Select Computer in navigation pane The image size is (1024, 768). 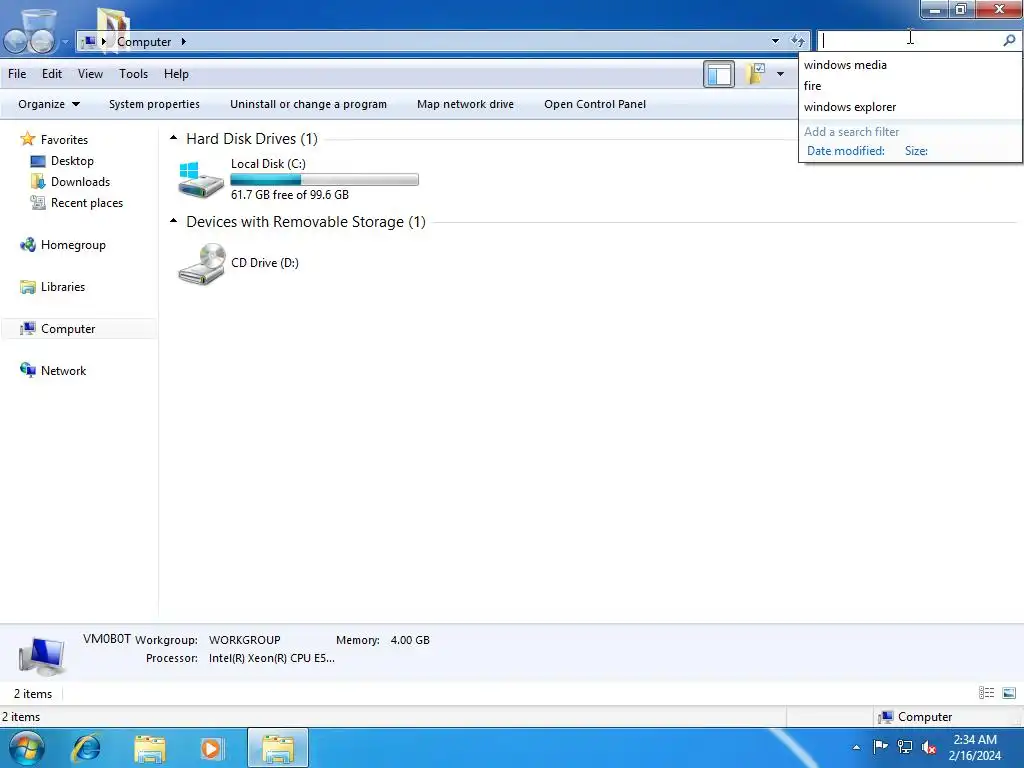point(68,329)
